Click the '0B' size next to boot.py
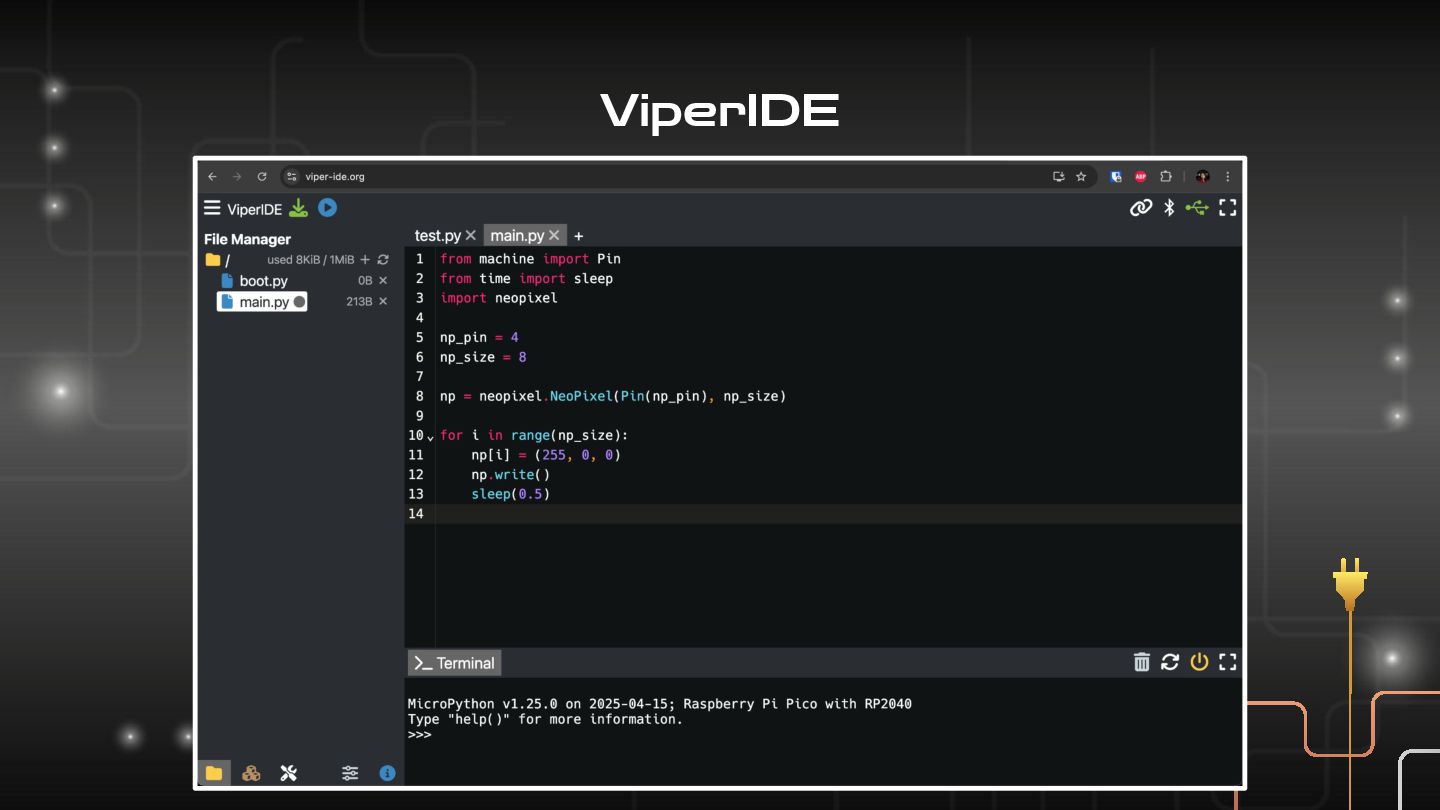Viewport: 1440px width, 810px height. click(x=365, y=281)
